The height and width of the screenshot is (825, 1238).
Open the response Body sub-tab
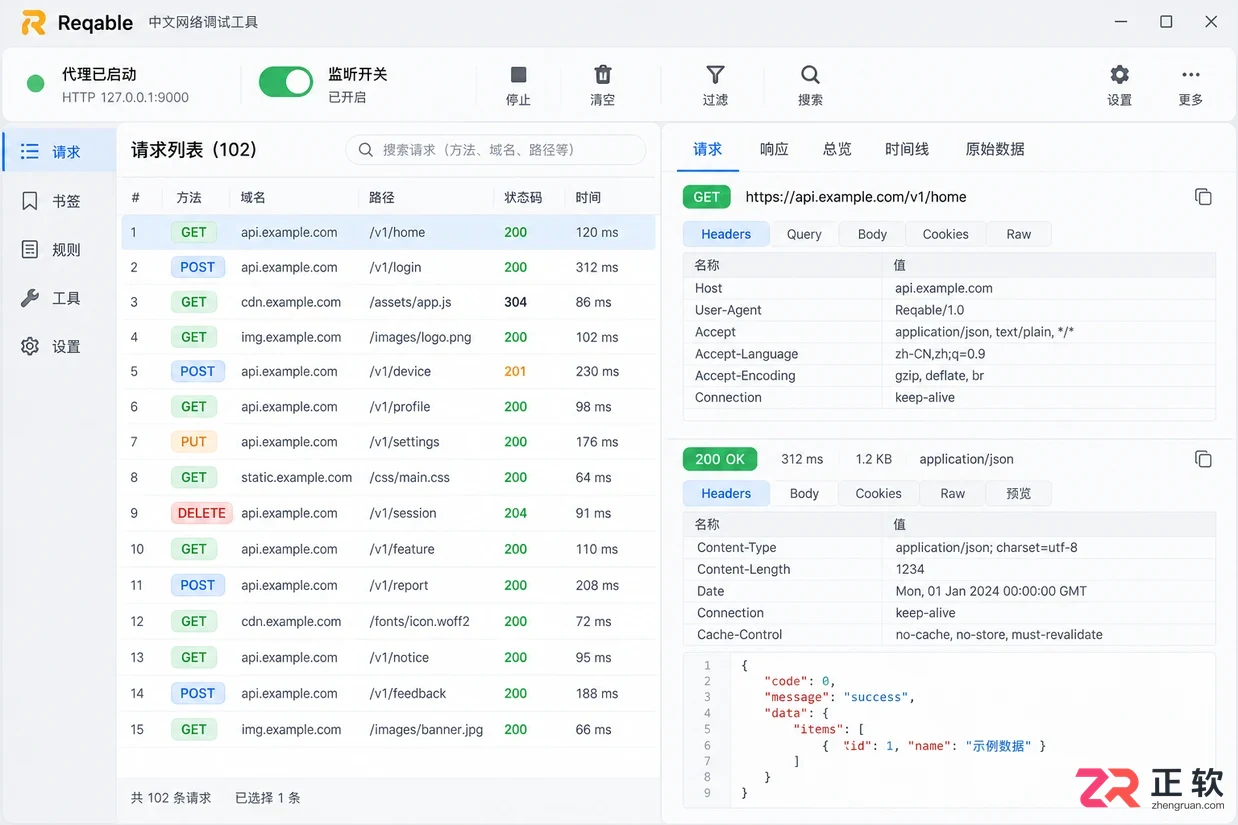click(804, 493)
